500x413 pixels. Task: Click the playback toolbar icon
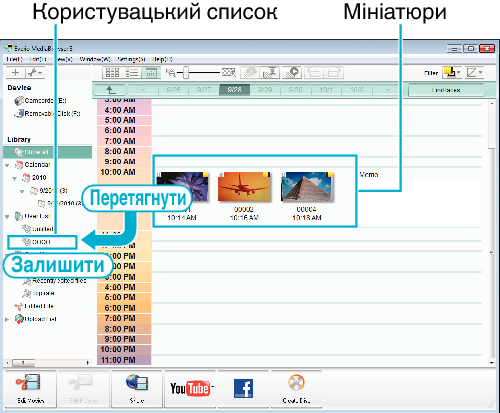[291, 72]
